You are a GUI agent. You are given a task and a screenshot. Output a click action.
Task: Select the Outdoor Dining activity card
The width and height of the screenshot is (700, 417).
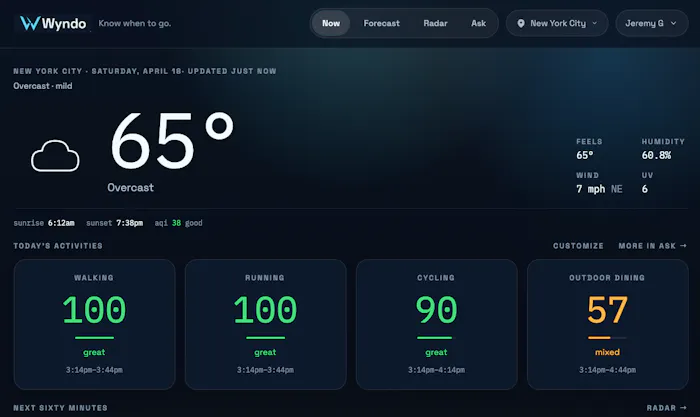[x=607, y=325]
